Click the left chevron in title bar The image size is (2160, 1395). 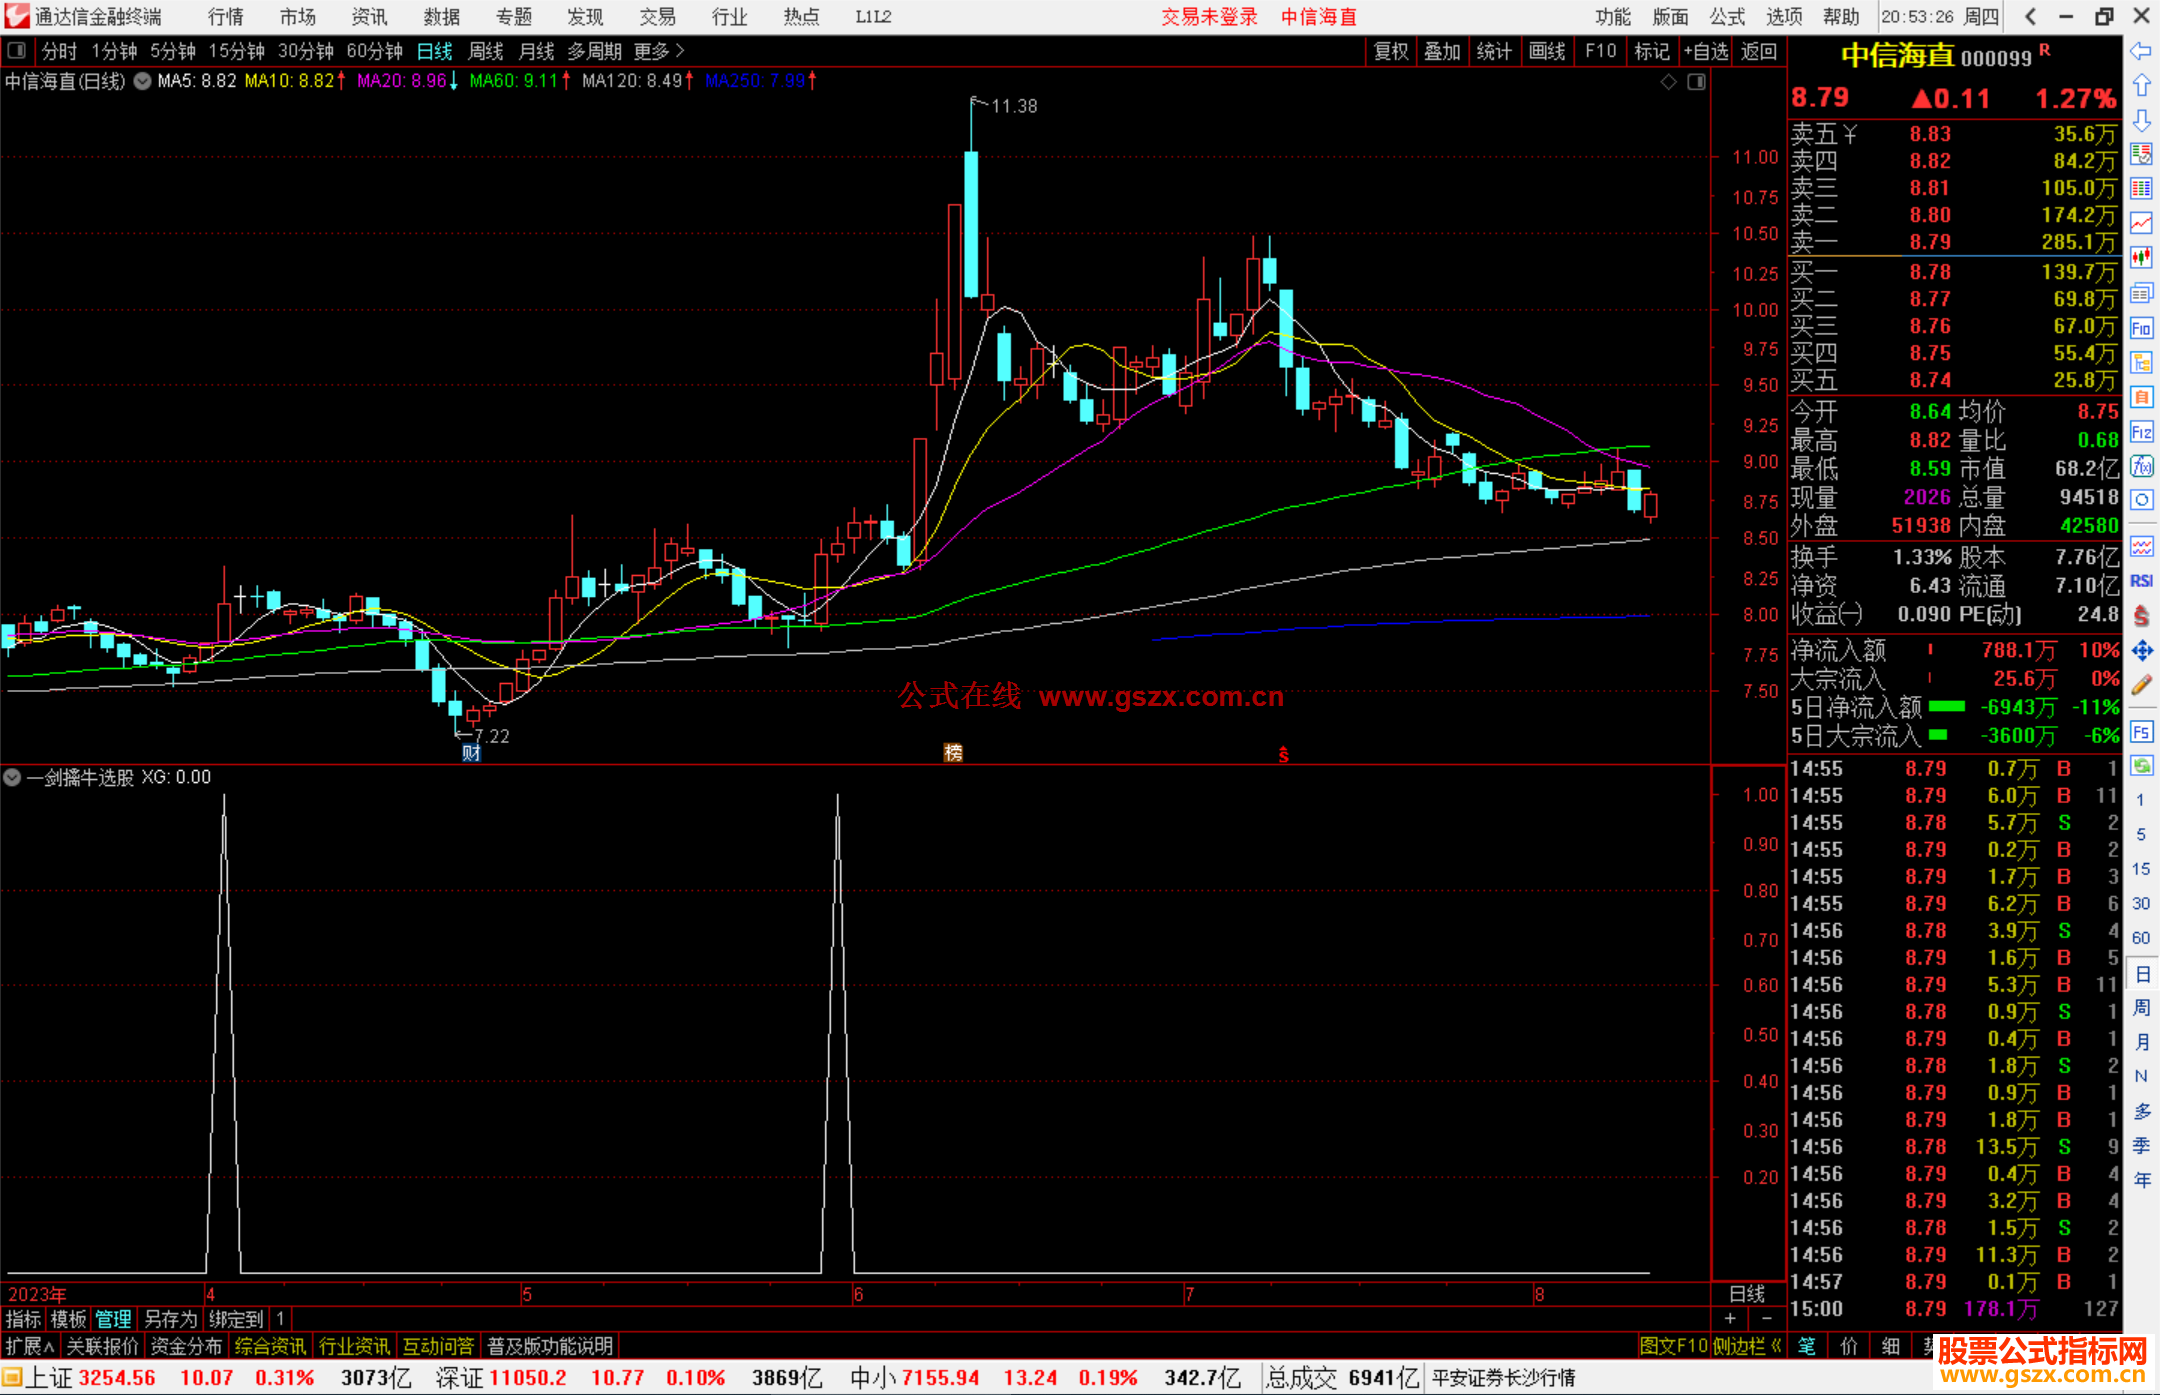(x=2030, y=16)
